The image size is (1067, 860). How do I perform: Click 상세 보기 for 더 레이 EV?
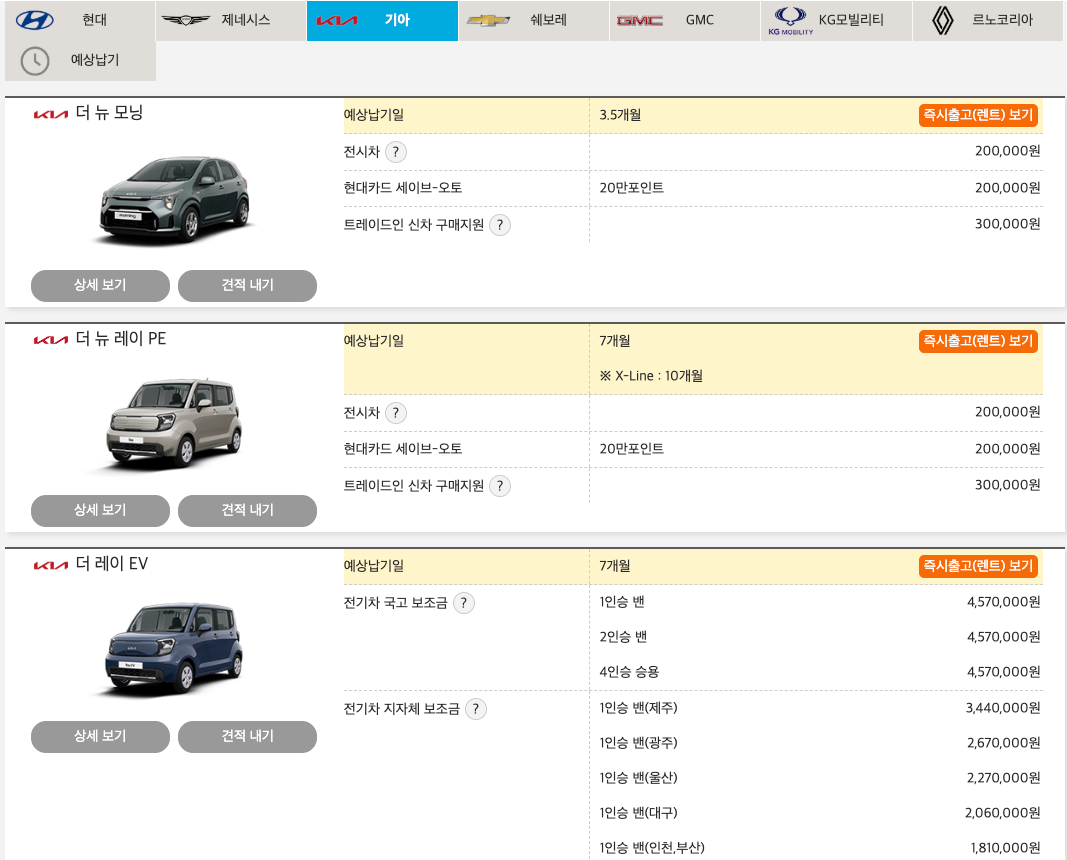click(x=101, y=736)
